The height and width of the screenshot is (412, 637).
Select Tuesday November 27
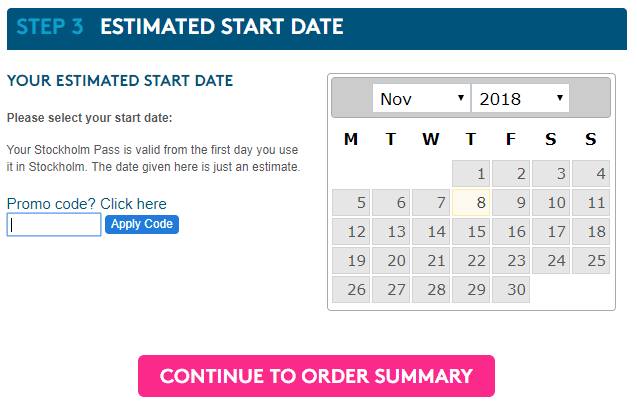390,291
